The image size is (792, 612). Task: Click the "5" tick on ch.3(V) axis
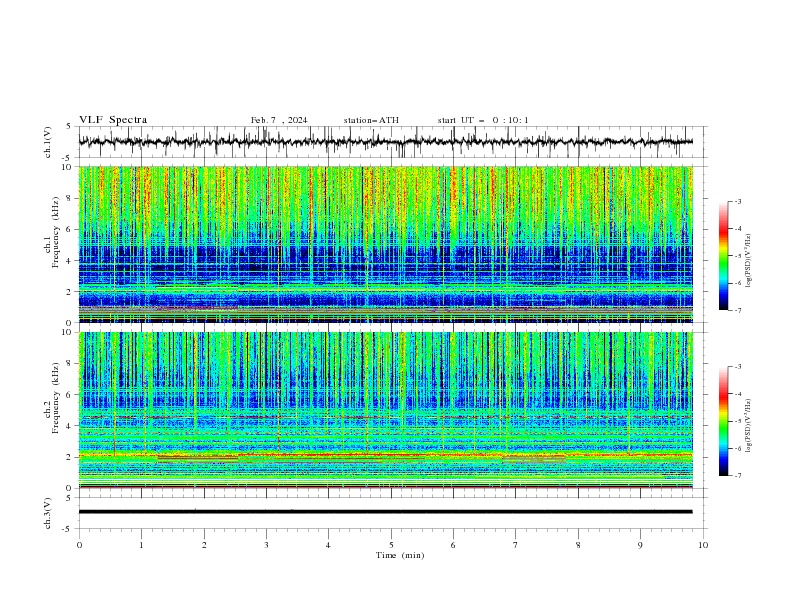(x=69, y=498)
